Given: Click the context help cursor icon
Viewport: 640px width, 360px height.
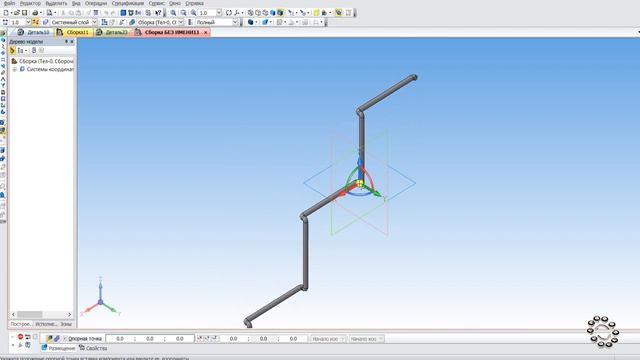Looking at the screenshot, I should point(158,13).
